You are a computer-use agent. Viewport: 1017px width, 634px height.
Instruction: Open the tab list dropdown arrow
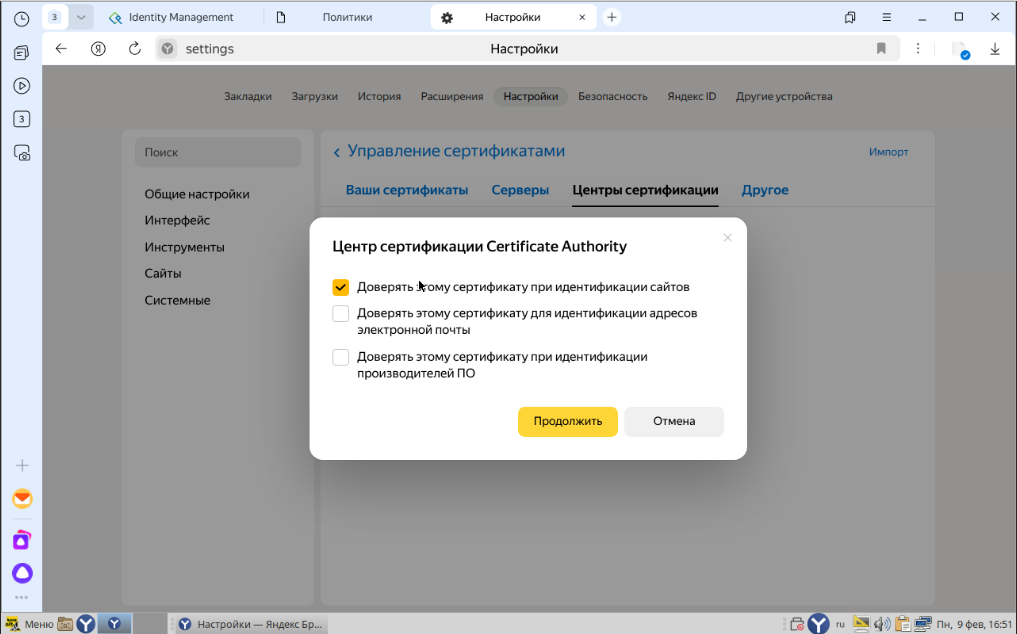(x=82, y=16)
